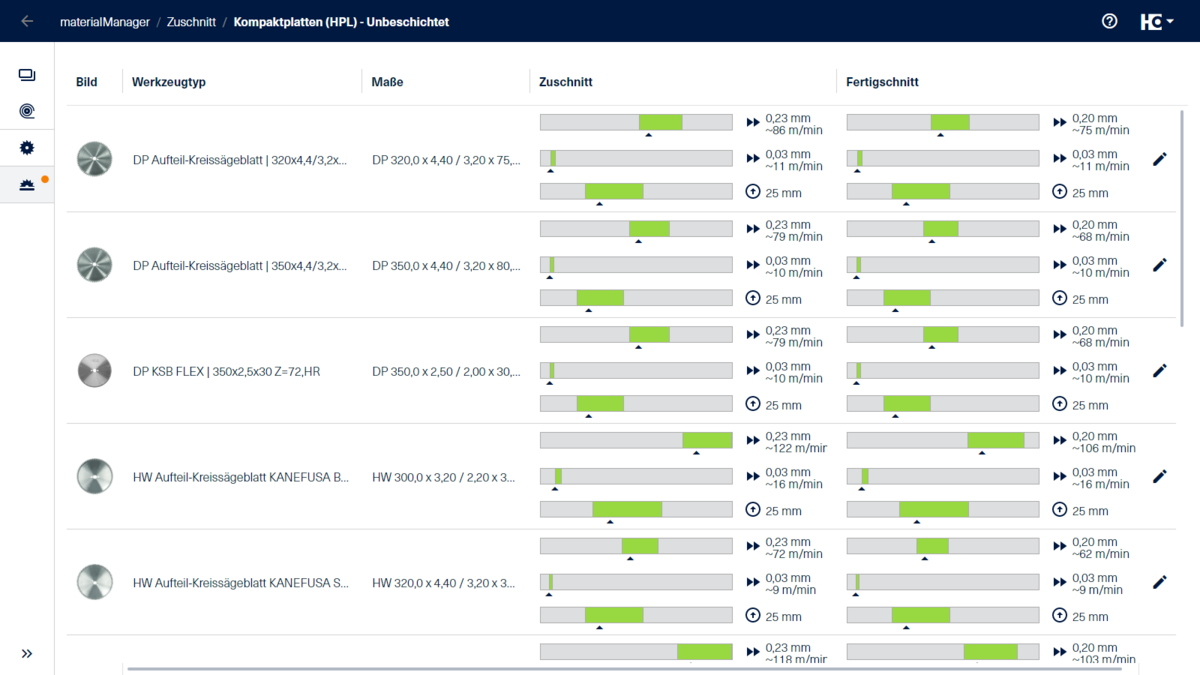Edit the DP Aufteil-Kreissägeblatt 320x4,4 row
The height and width of the screenshot is (675, 1200).
coord(1159,159)
